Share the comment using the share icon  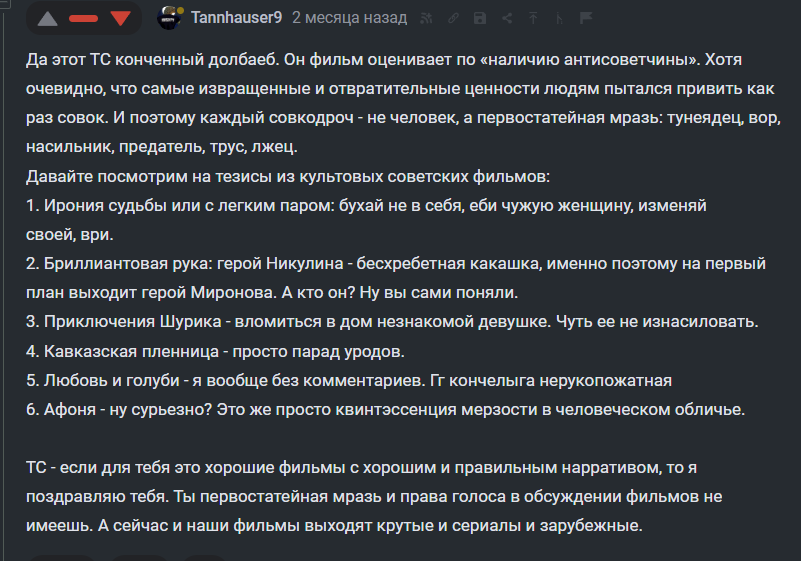click(x=506, y=18)
